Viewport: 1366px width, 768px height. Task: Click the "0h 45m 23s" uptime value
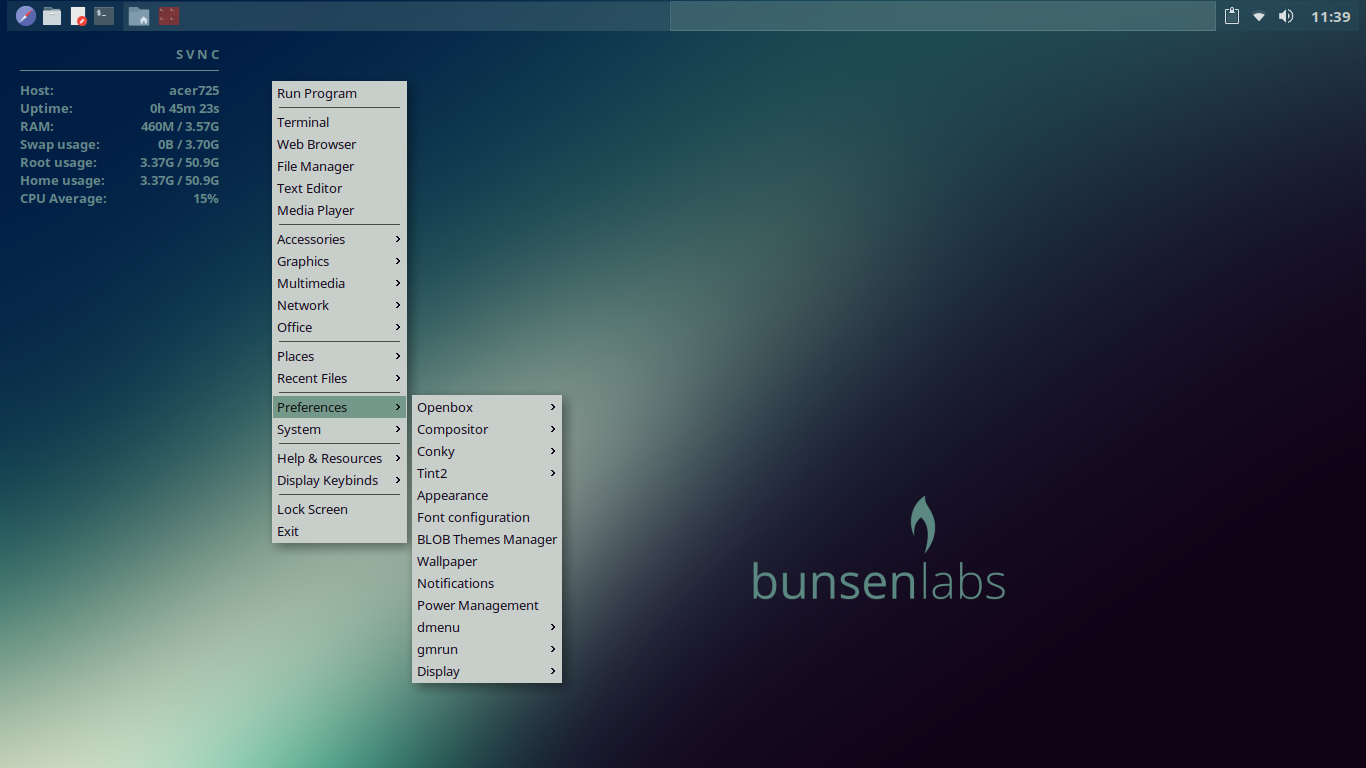point(185,109)
